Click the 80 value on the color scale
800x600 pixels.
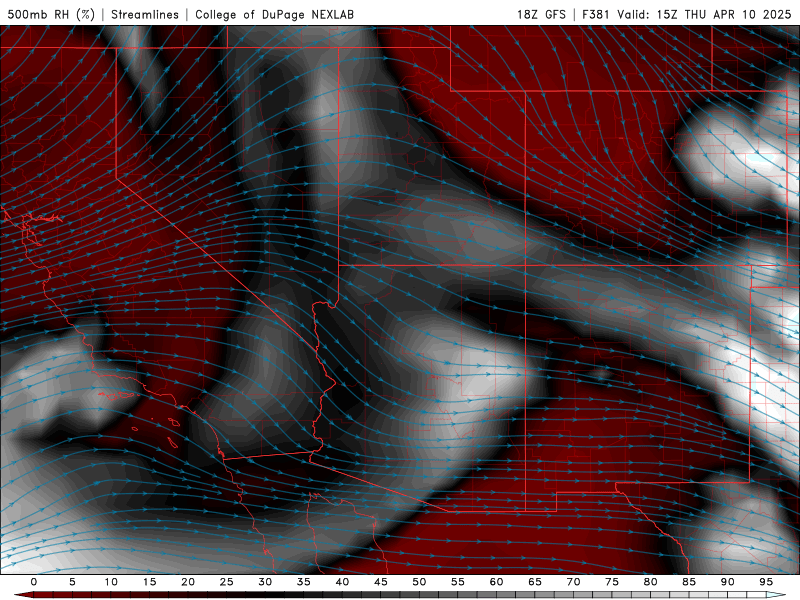pos(651,582)
